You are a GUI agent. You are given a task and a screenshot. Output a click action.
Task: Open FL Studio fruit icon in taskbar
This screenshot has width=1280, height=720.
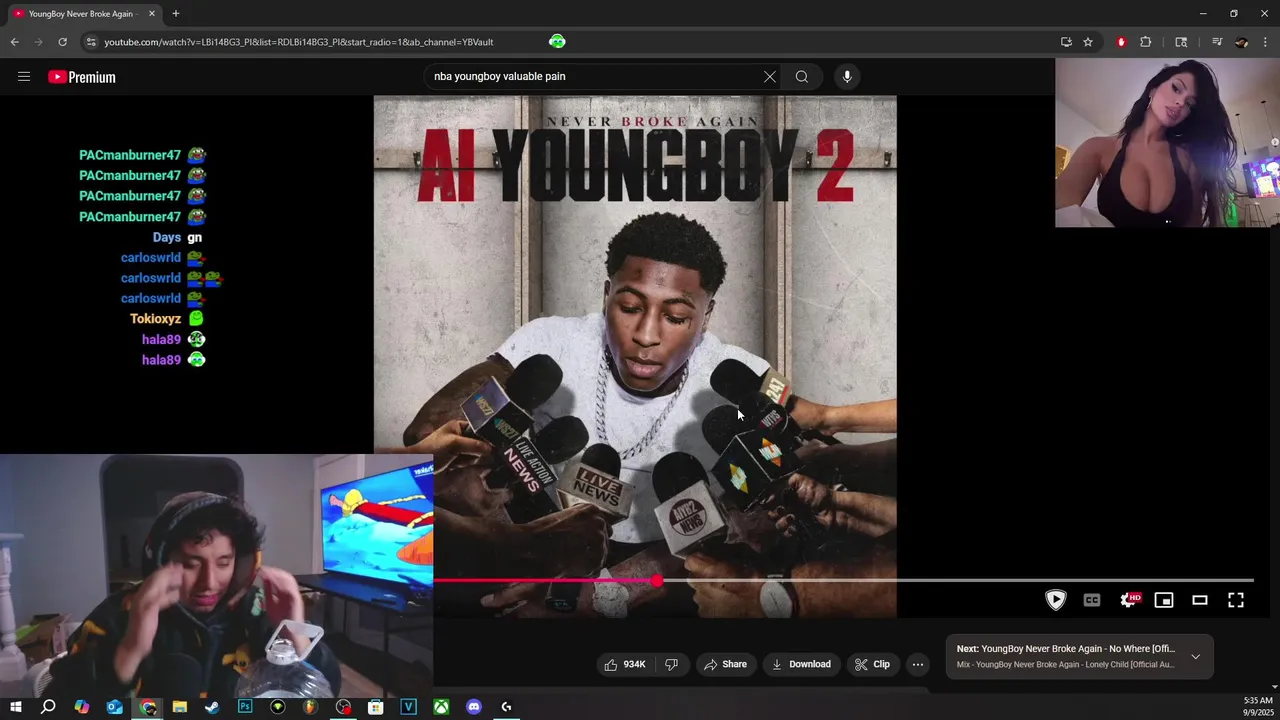coord(310,707)
